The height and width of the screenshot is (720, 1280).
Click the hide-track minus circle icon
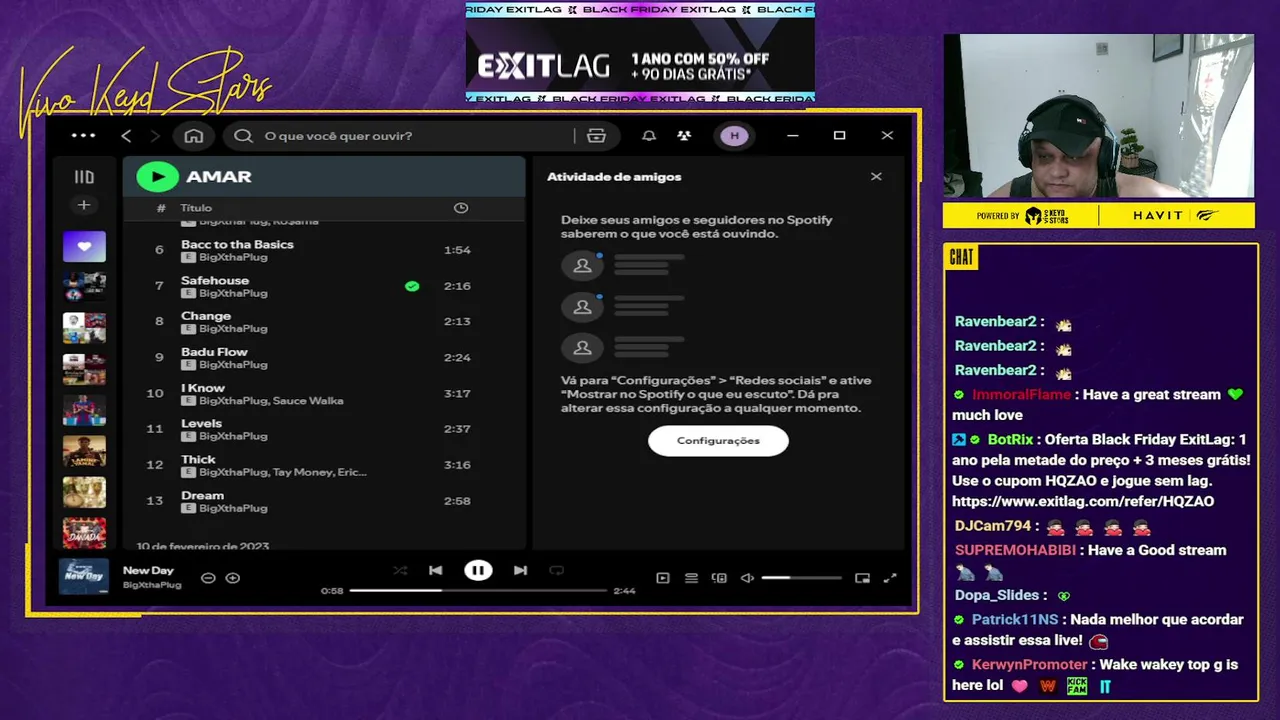(208, 578)
